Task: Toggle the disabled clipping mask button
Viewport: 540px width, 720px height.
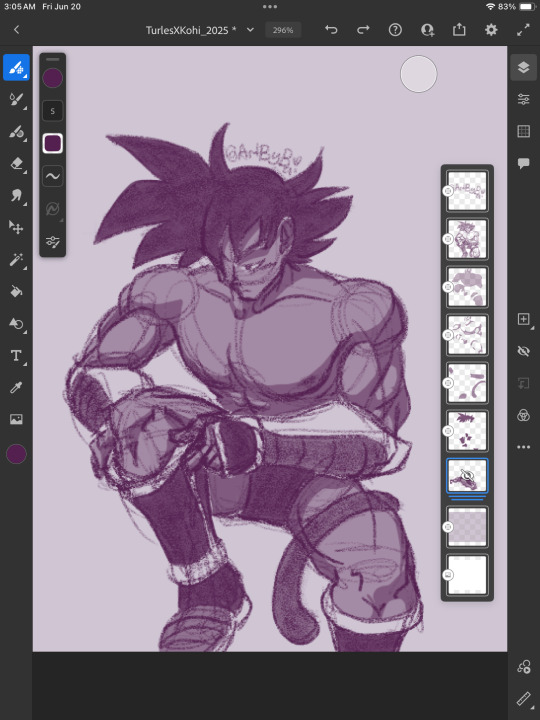Action: pyautogui.click(x=523, y=383)
